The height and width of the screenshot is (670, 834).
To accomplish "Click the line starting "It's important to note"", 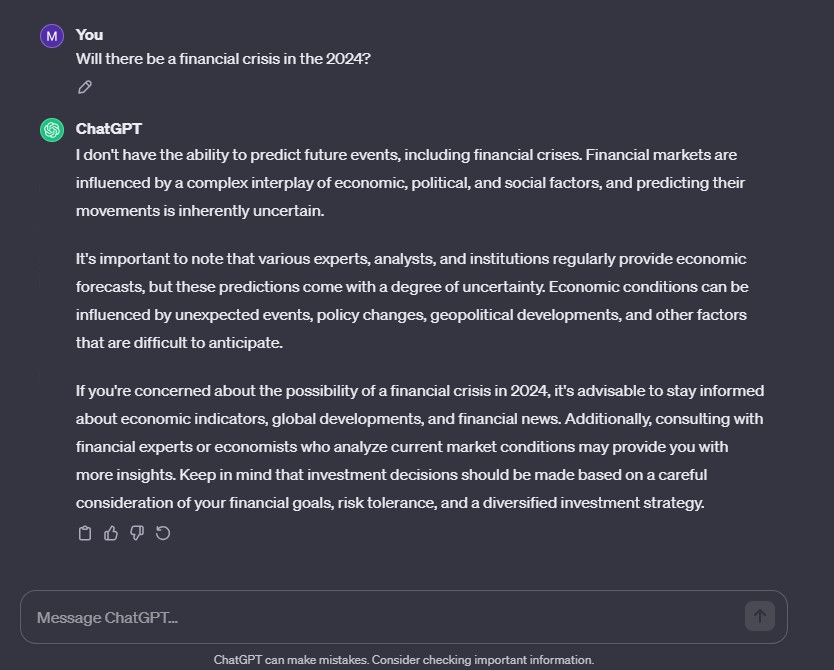I will [x=411, y=259].
